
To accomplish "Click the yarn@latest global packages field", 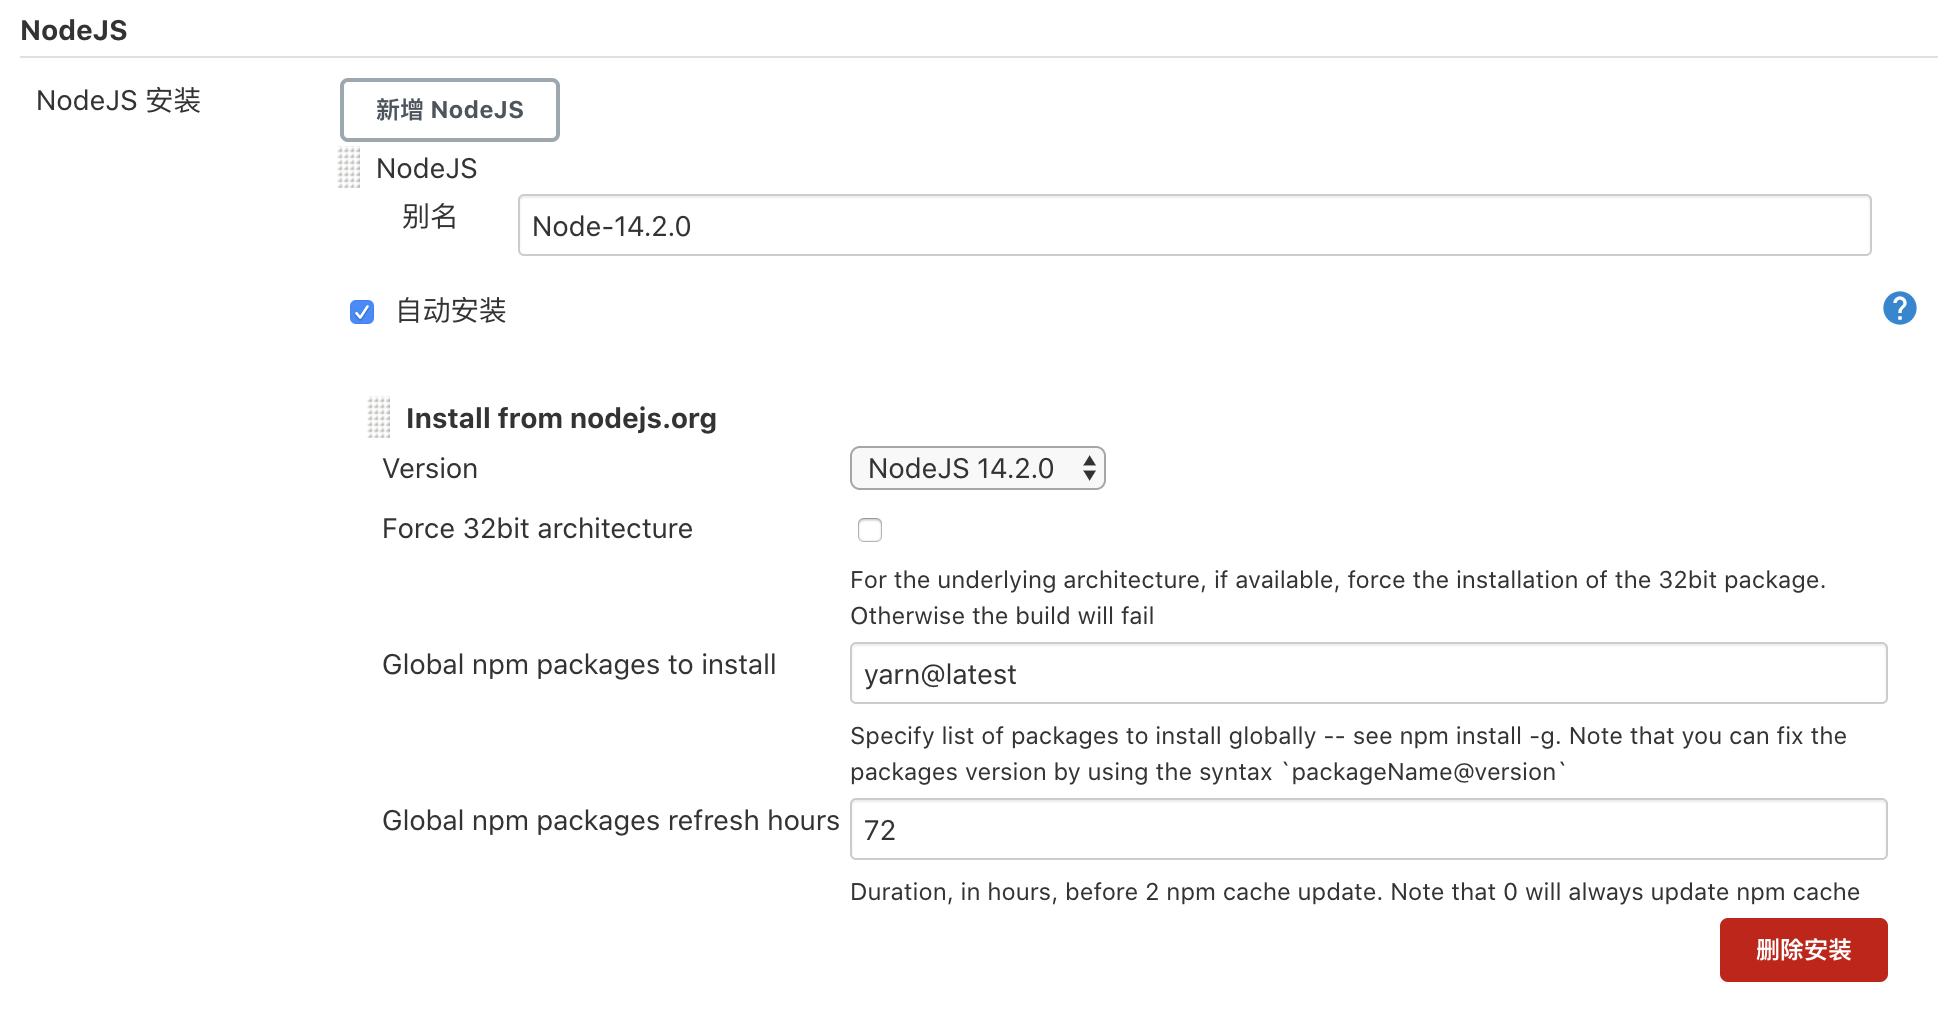I will click(1368, 673).
